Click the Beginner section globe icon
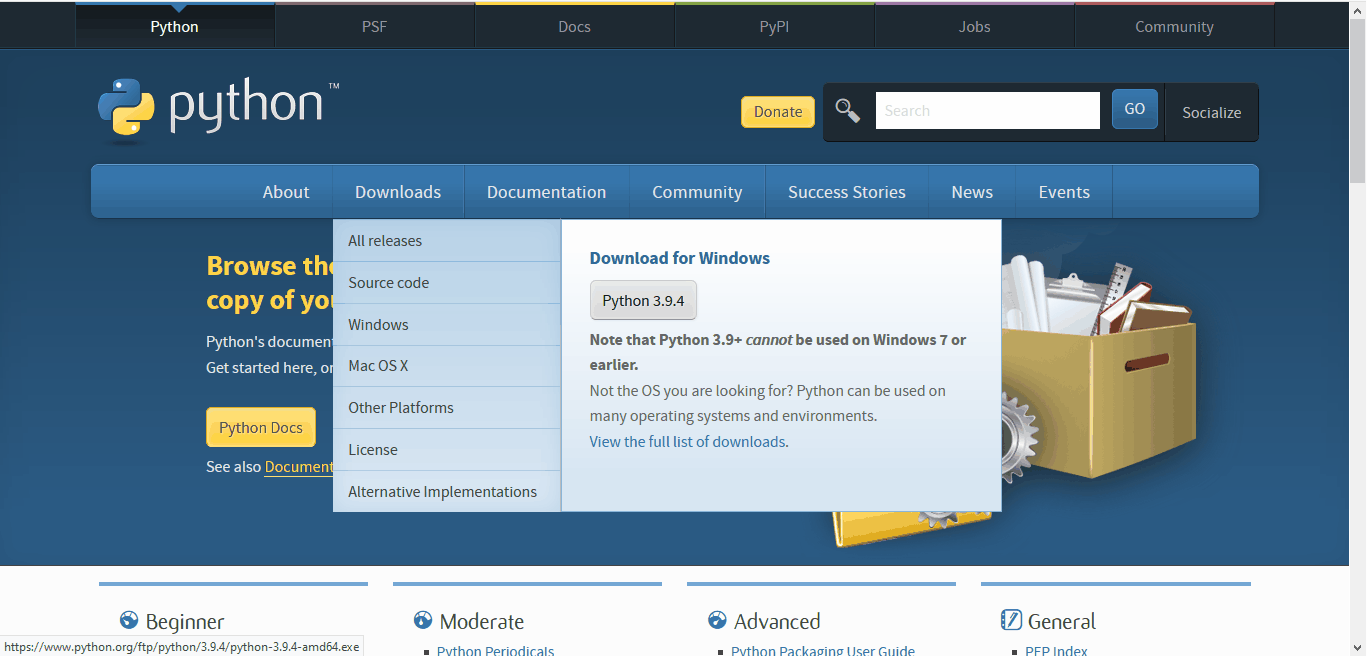Image resolution: width=1367 pixels, height=656 pixels. (128, 621)
